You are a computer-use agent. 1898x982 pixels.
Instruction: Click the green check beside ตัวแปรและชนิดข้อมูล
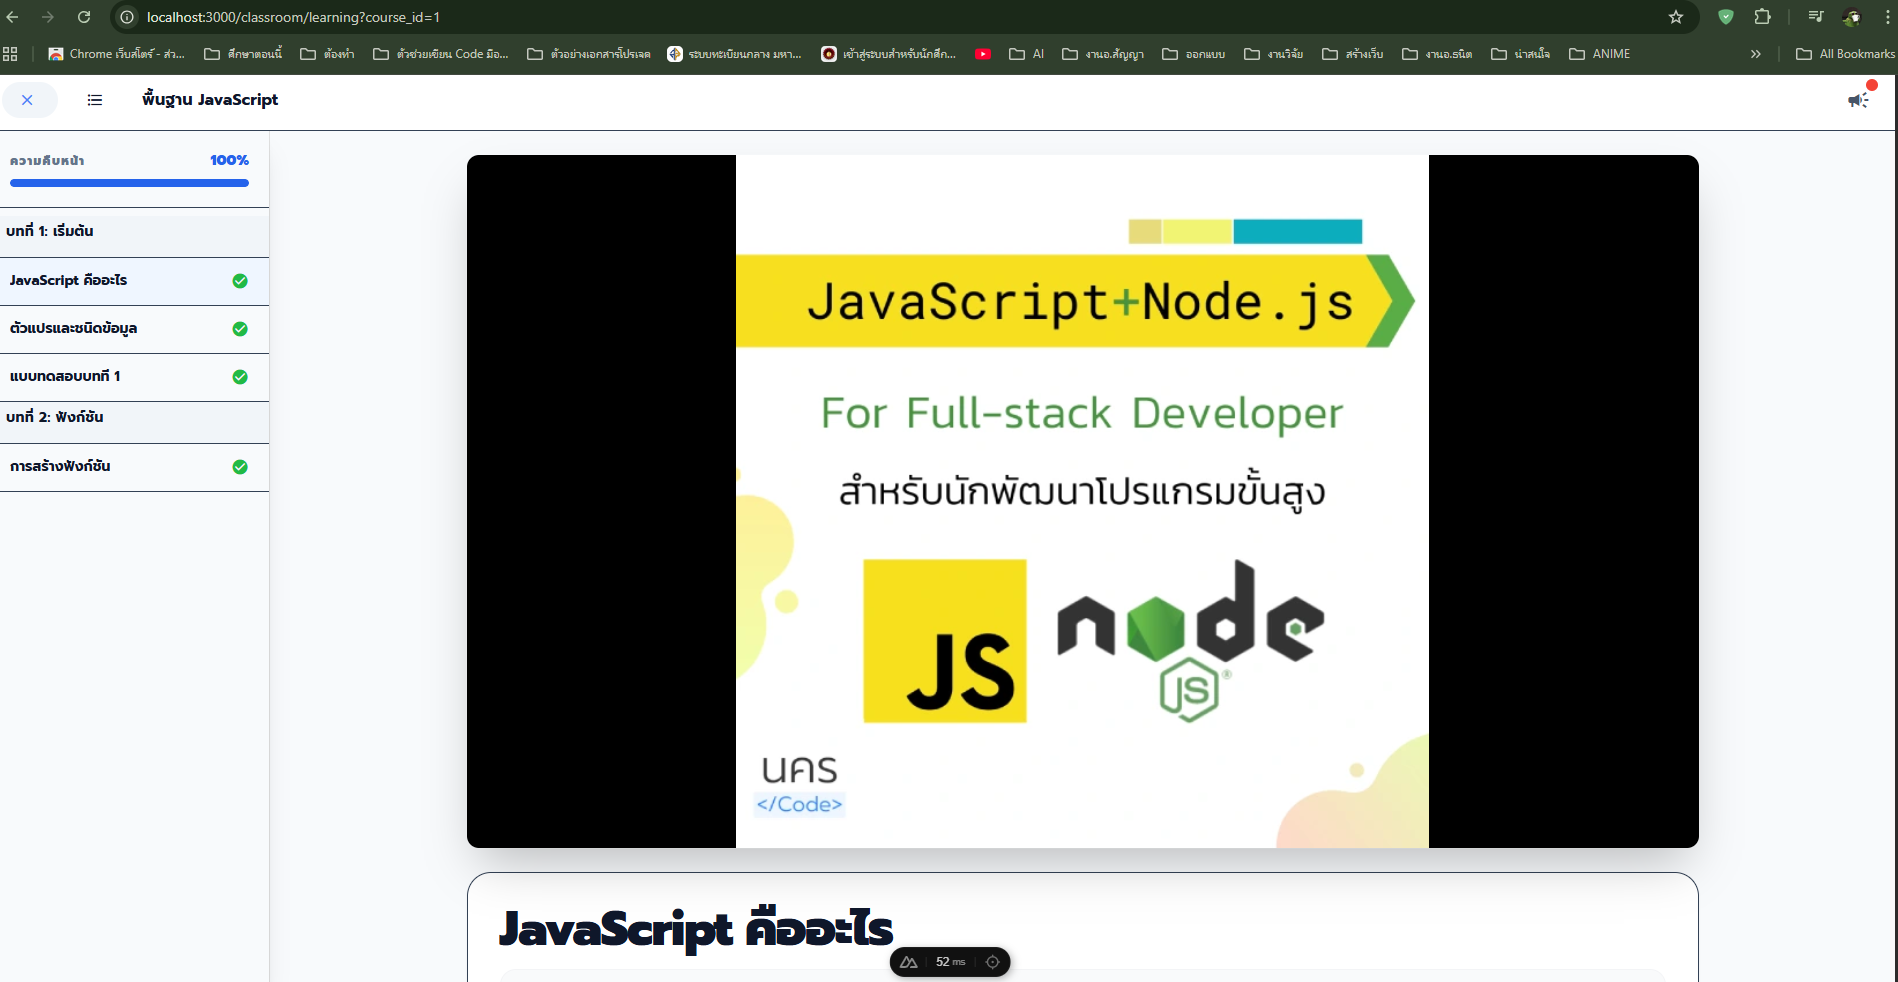click(x=240, y=329)
